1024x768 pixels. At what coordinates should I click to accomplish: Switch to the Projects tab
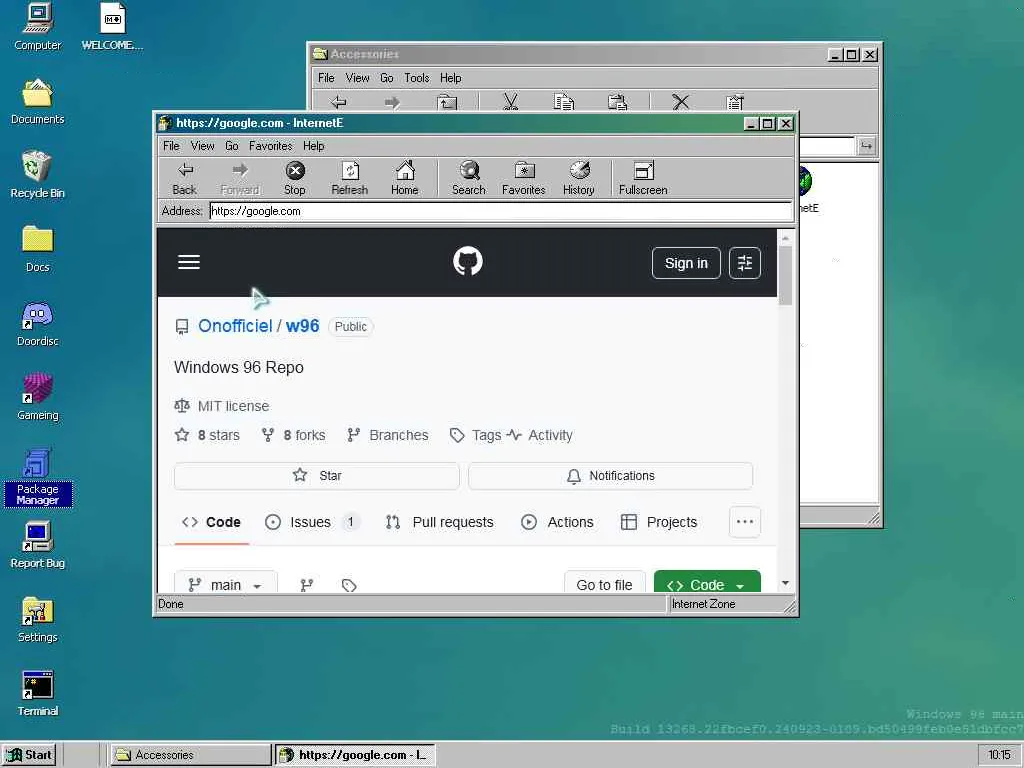[659, 522]
